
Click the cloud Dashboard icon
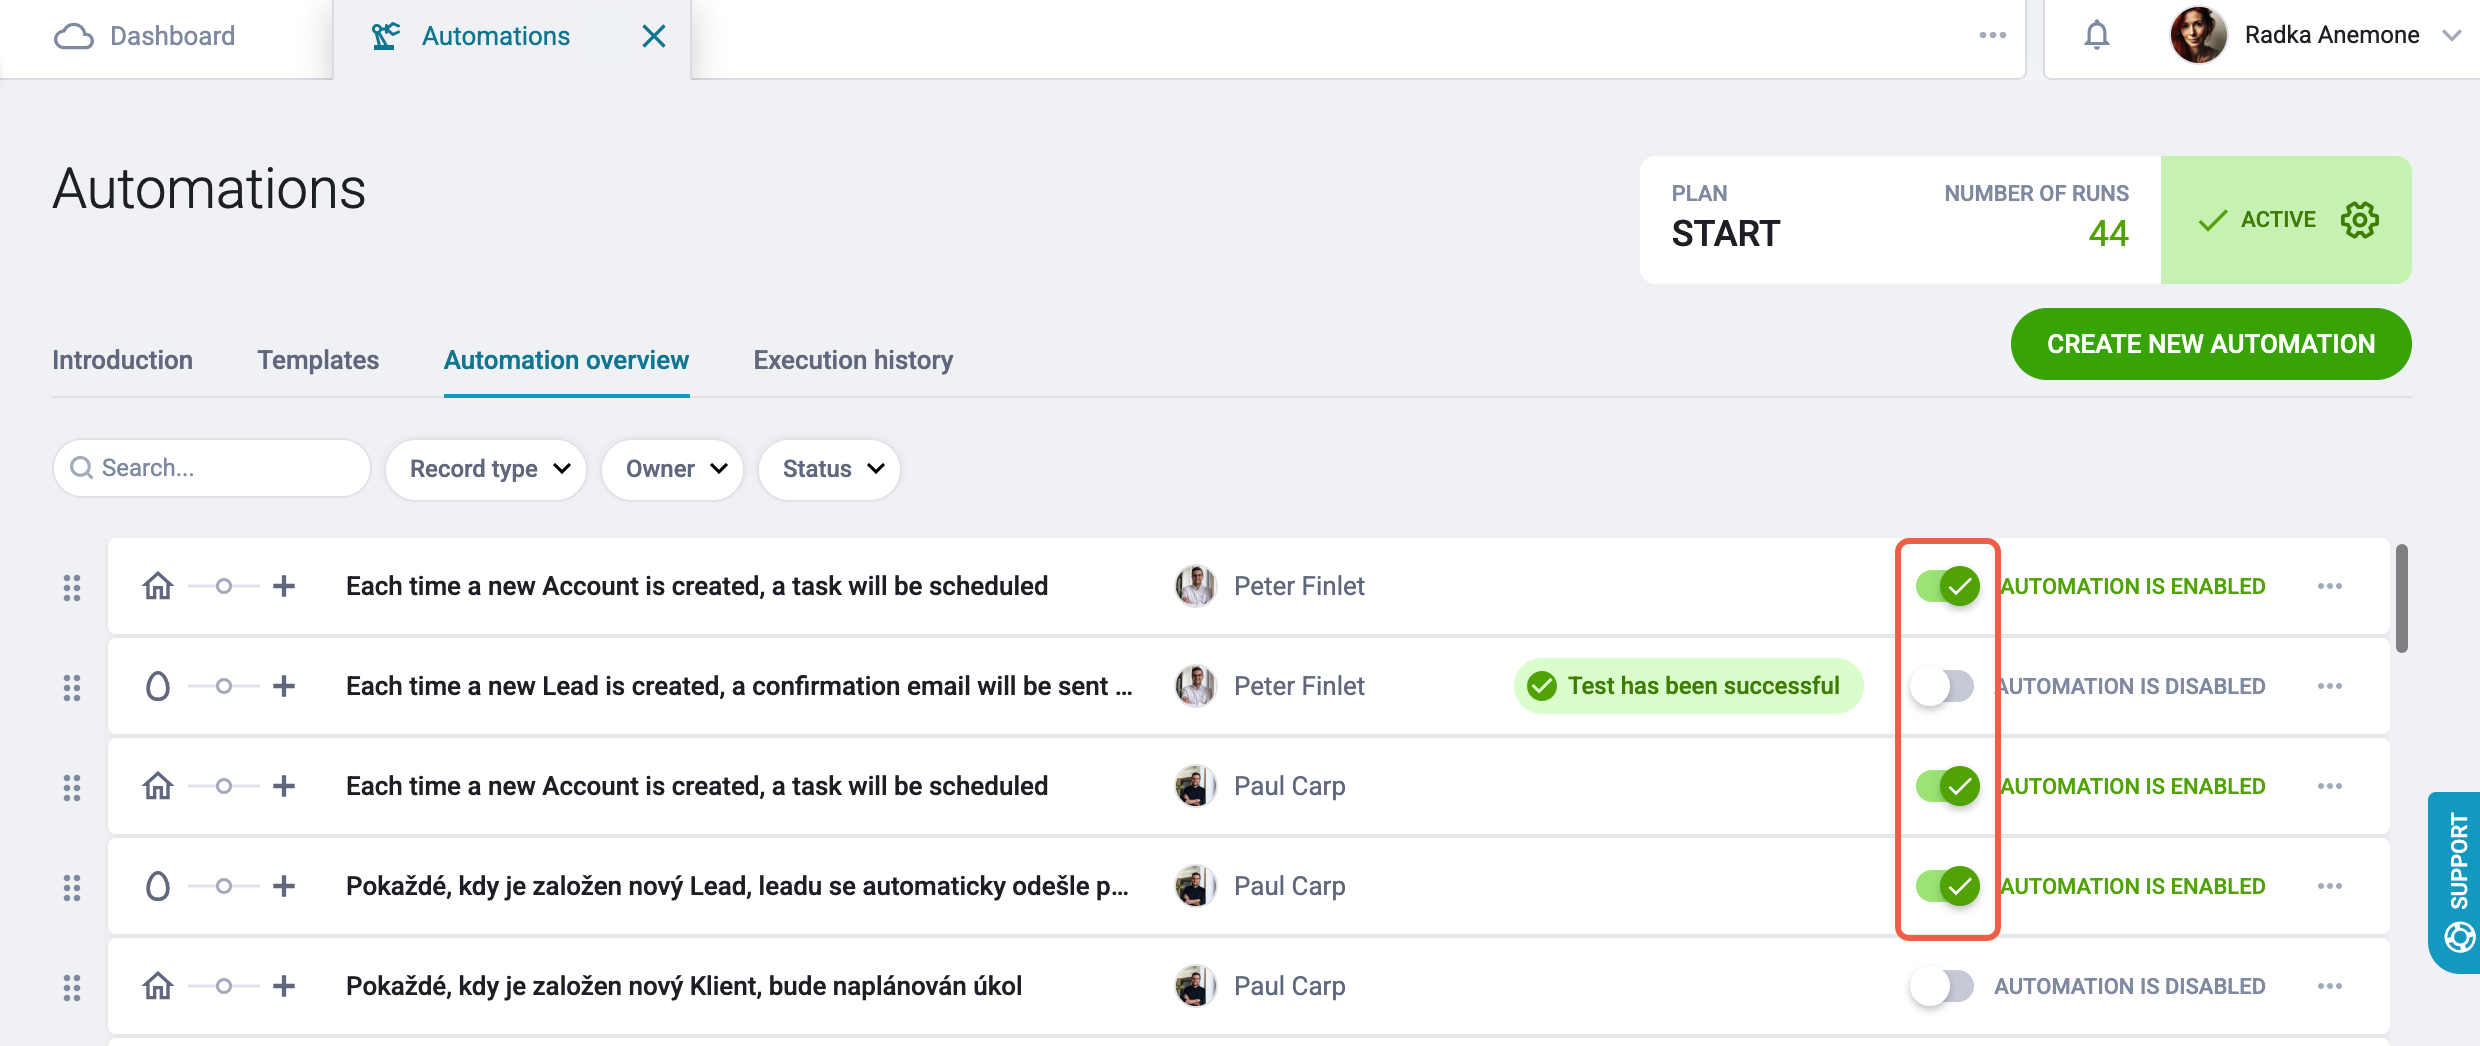[x=73, y=37]
